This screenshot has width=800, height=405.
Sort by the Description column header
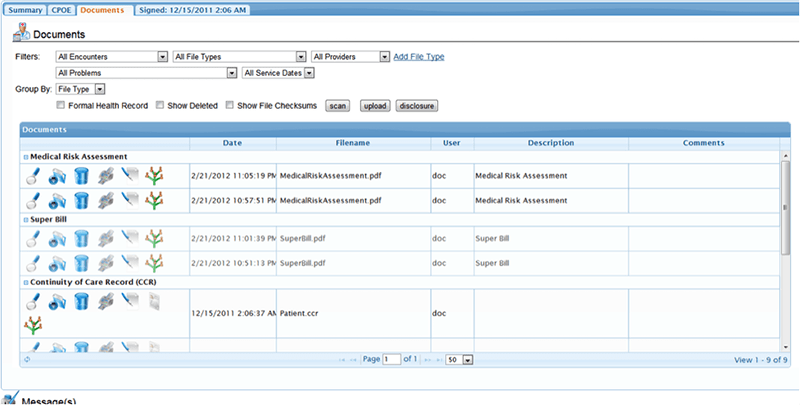pos(551,143)
